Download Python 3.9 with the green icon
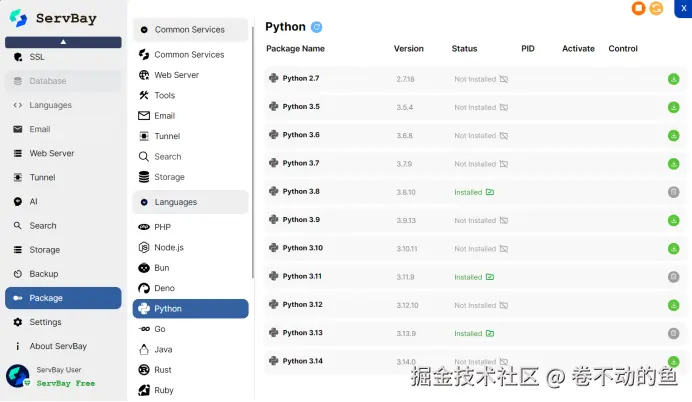Viewport: 692px width, 402px height. coord(673,220)
